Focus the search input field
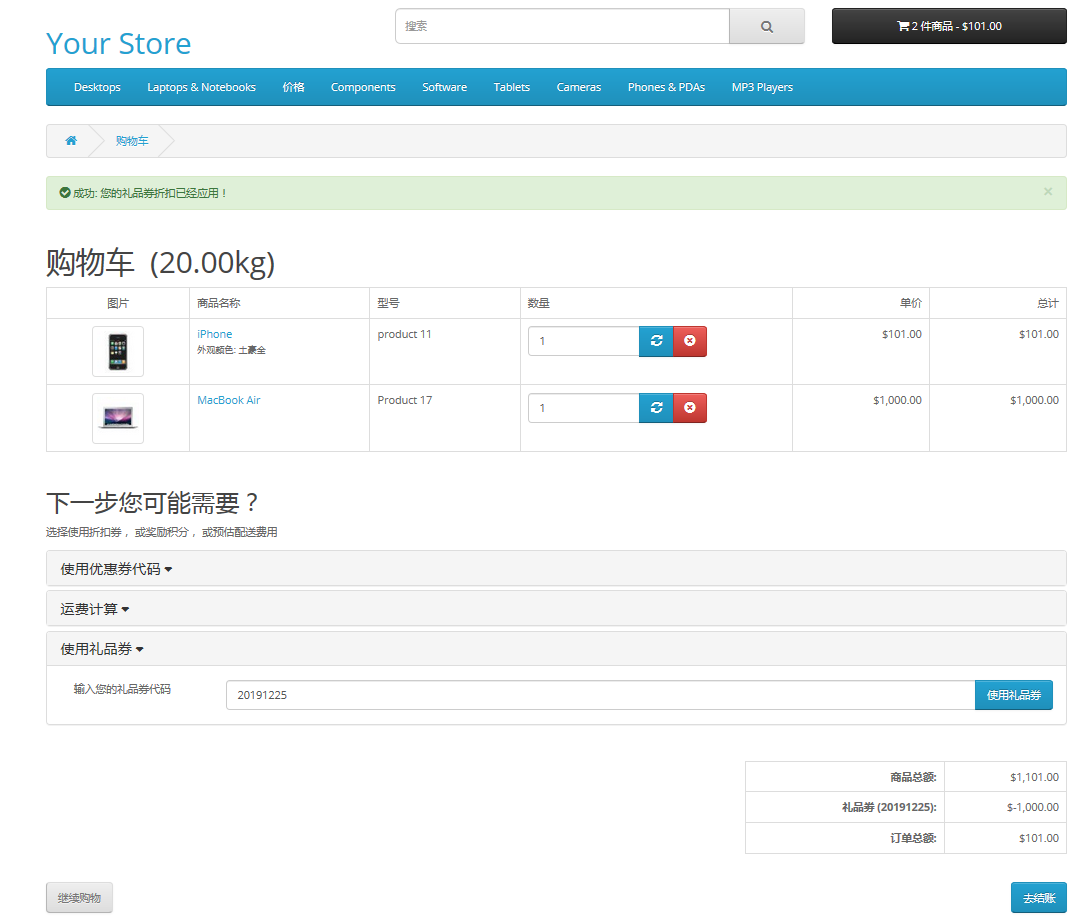 562,26
